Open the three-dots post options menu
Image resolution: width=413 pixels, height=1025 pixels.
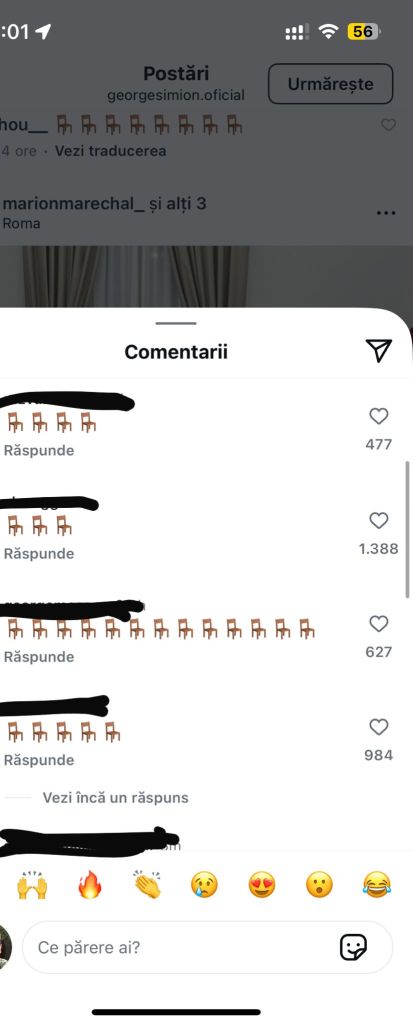[x=386, y=213]
